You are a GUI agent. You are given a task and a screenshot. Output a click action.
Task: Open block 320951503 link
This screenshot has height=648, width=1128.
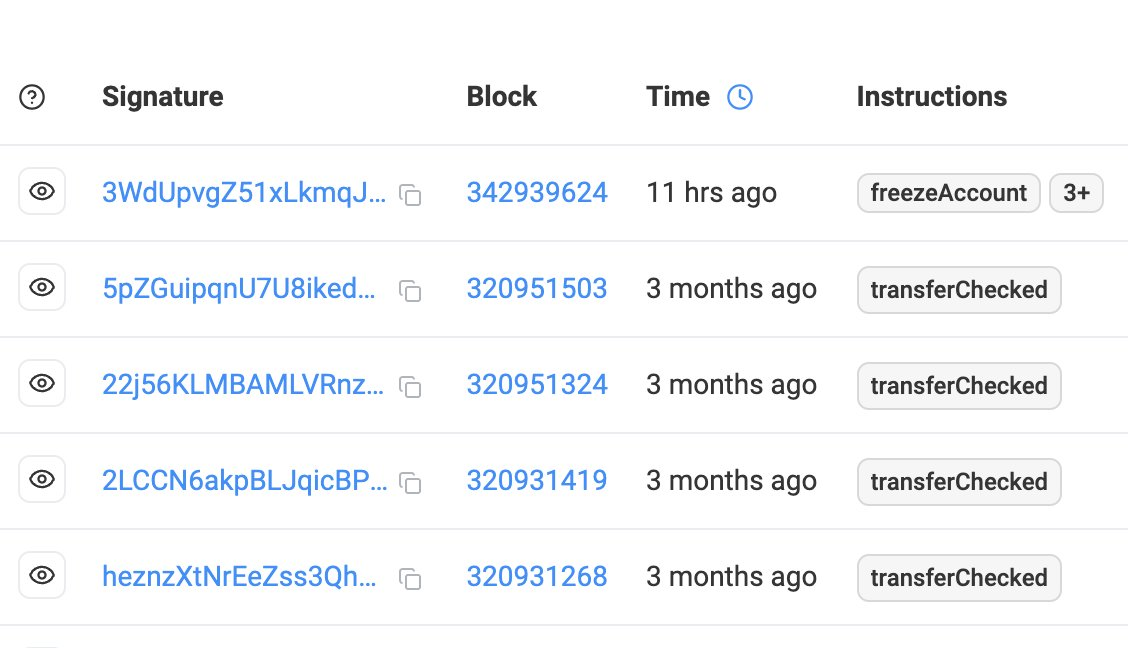[537, 289]
